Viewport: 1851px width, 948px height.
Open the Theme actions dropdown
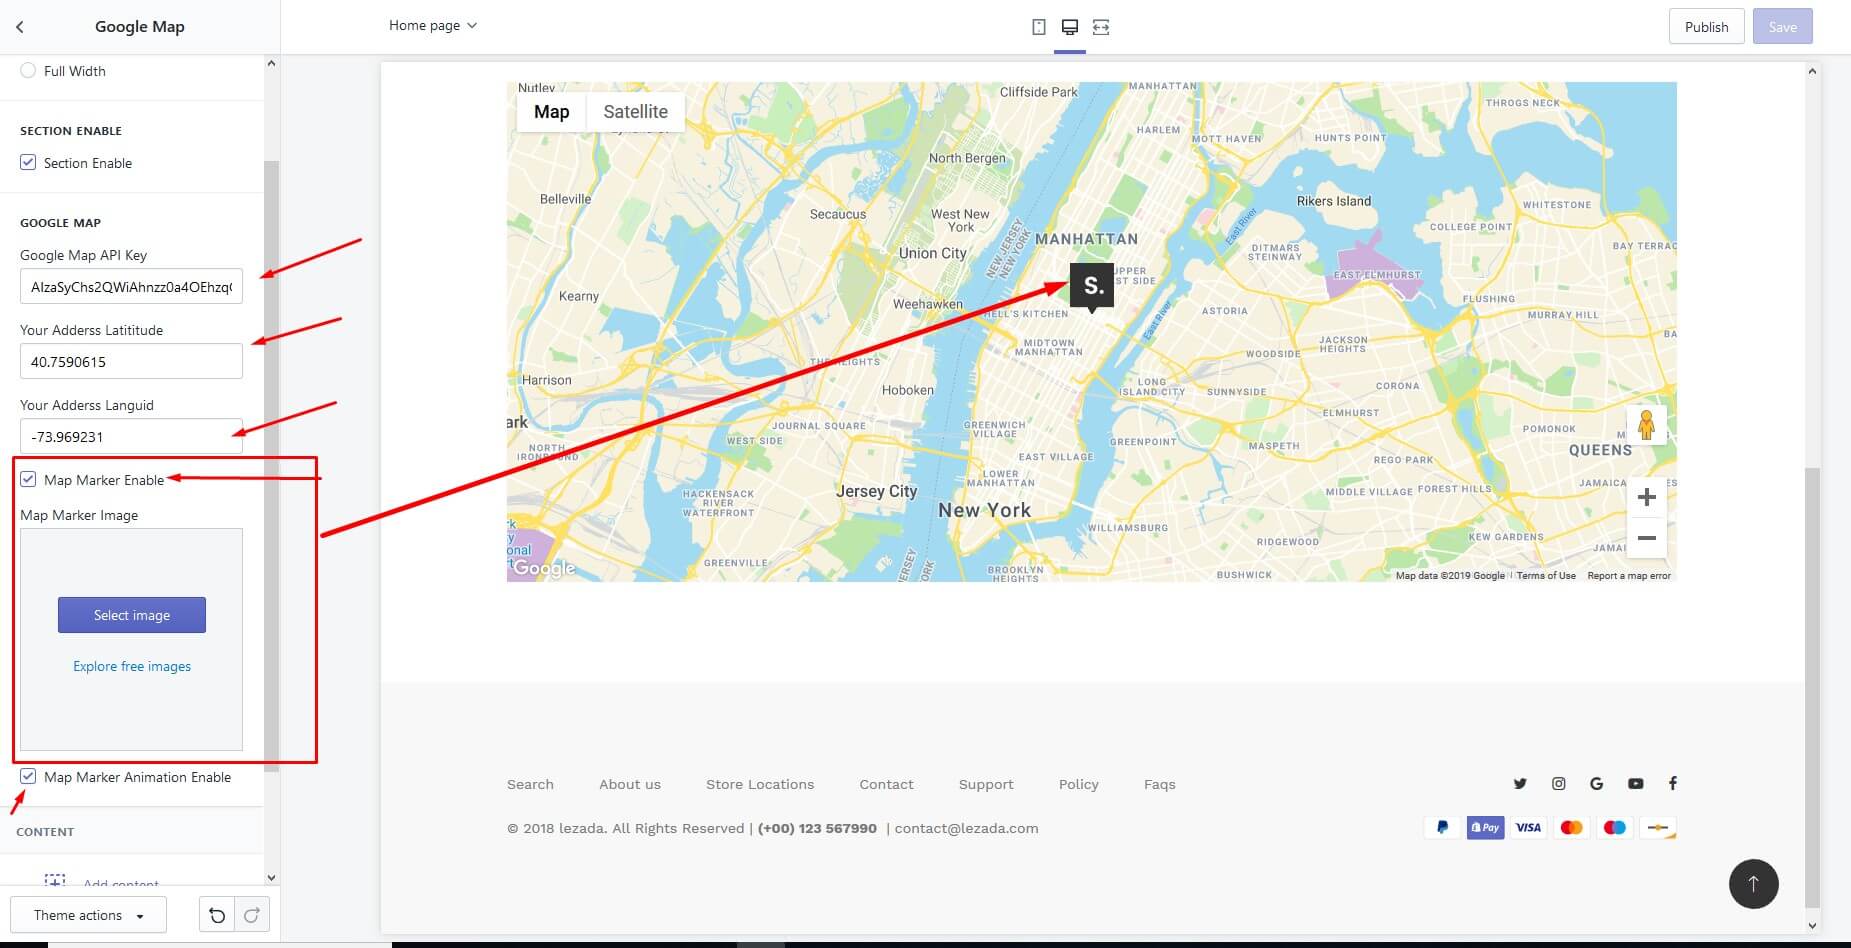[x=88, y=915]
